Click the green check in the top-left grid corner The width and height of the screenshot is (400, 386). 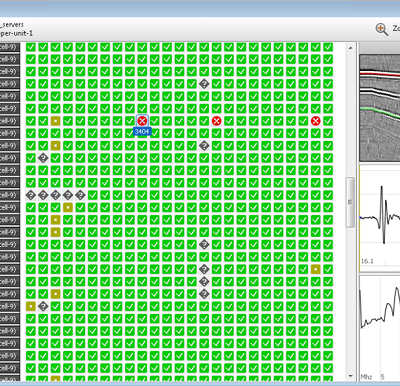coord(31,47)
